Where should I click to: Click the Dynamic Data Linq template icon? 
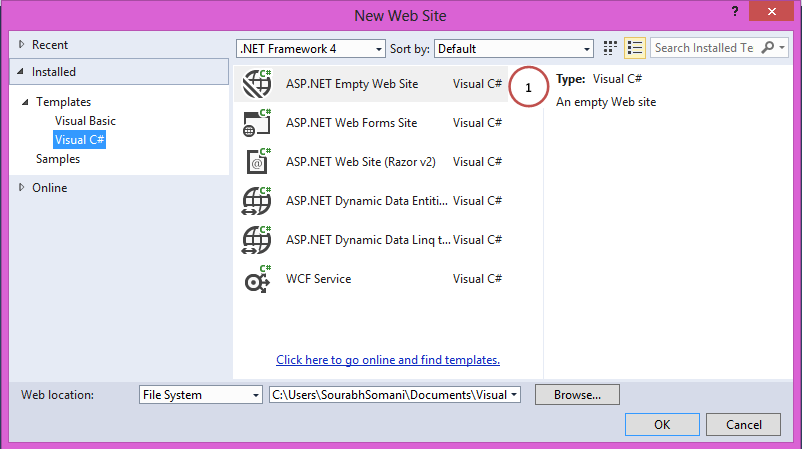(x=257, y=240)
